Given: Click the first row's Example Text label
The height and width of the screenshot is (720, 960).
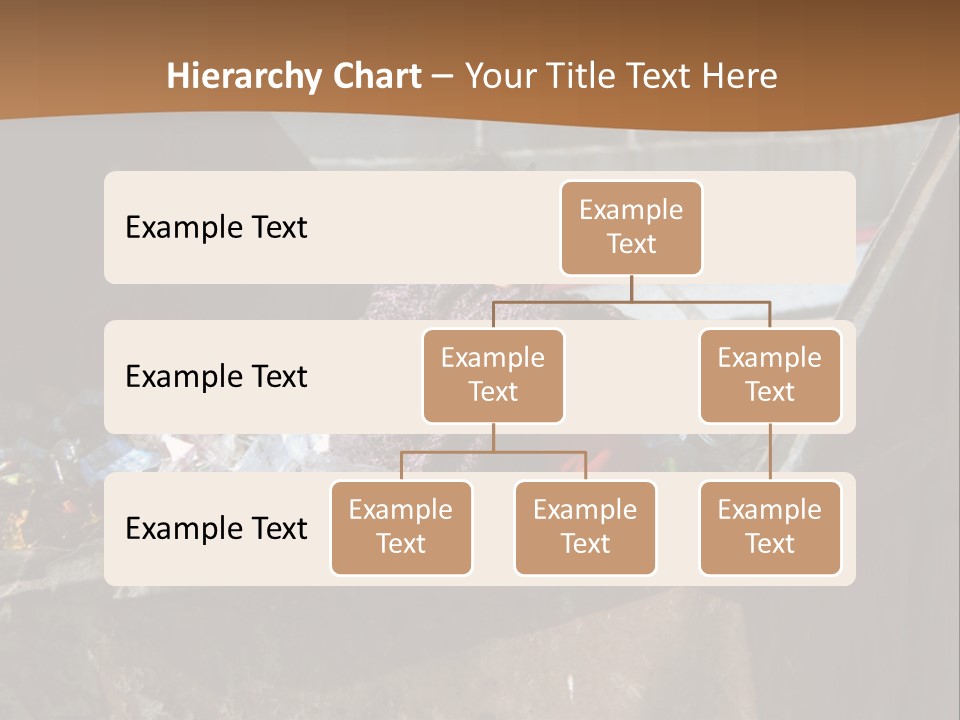Looking at the screenshot, I should tap(216, 228).
